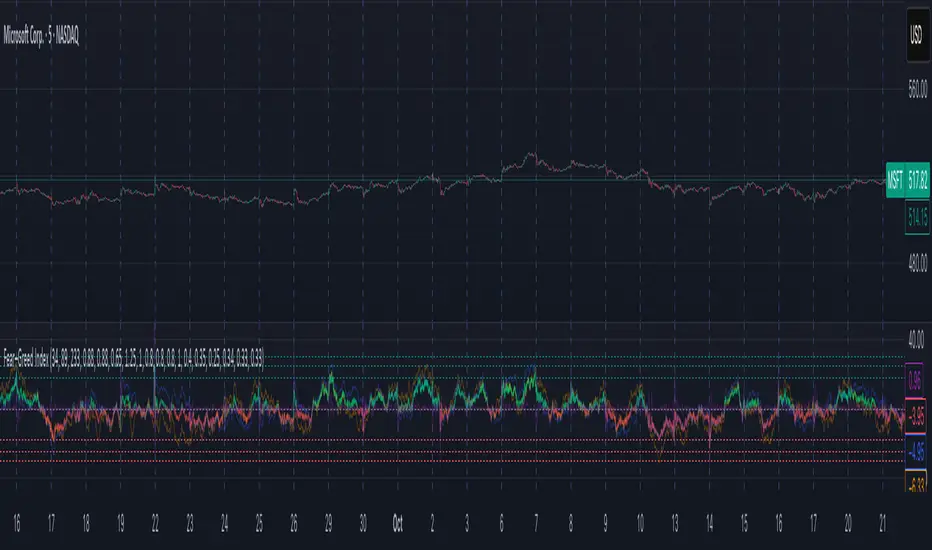Viewport: 932px width, 550px height.
Task: Click date 16 at left of time axis
Action: (x=17, y=521)
